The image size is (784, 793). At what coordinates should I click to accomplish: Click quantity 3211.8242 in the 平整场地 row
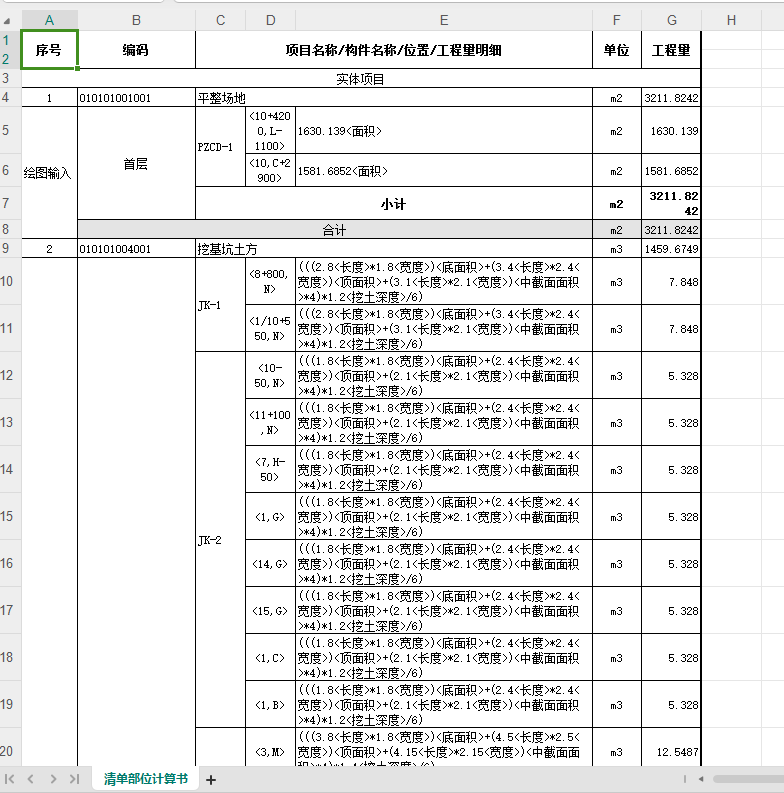[671, 98]
